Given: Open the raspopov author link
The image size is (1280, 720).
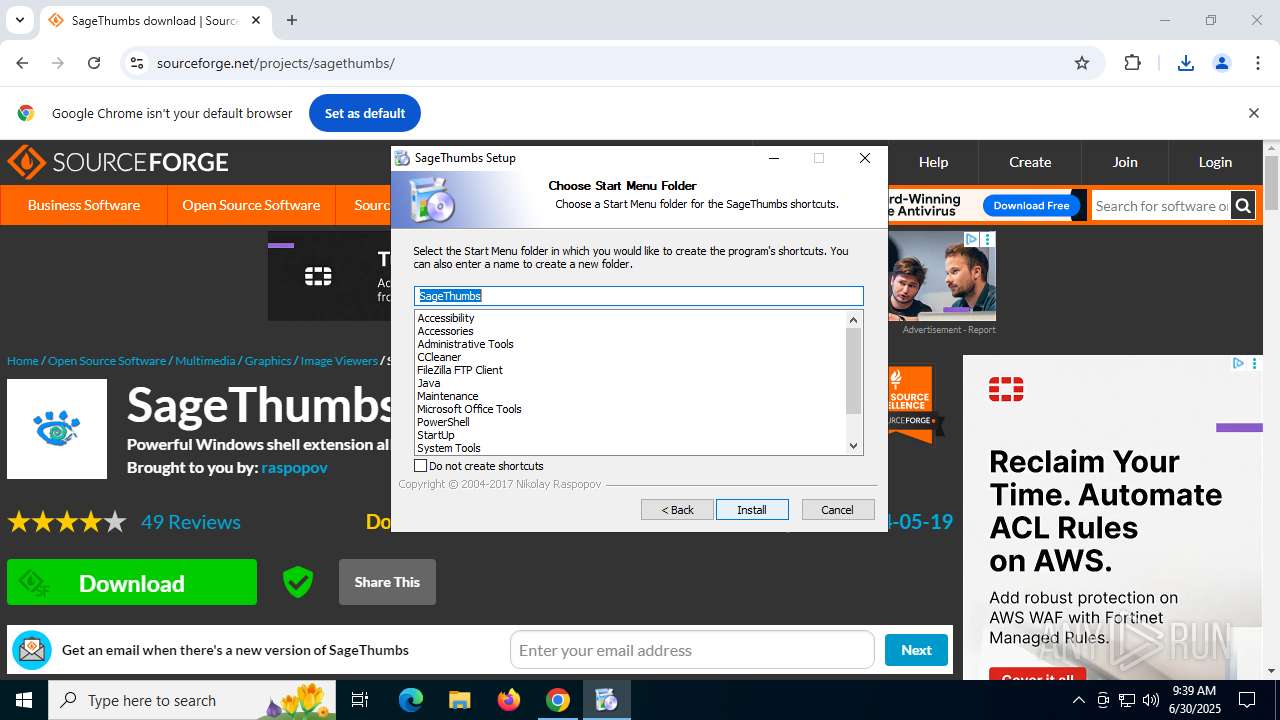Looking at the screenshot, I should tap(294, 467).
